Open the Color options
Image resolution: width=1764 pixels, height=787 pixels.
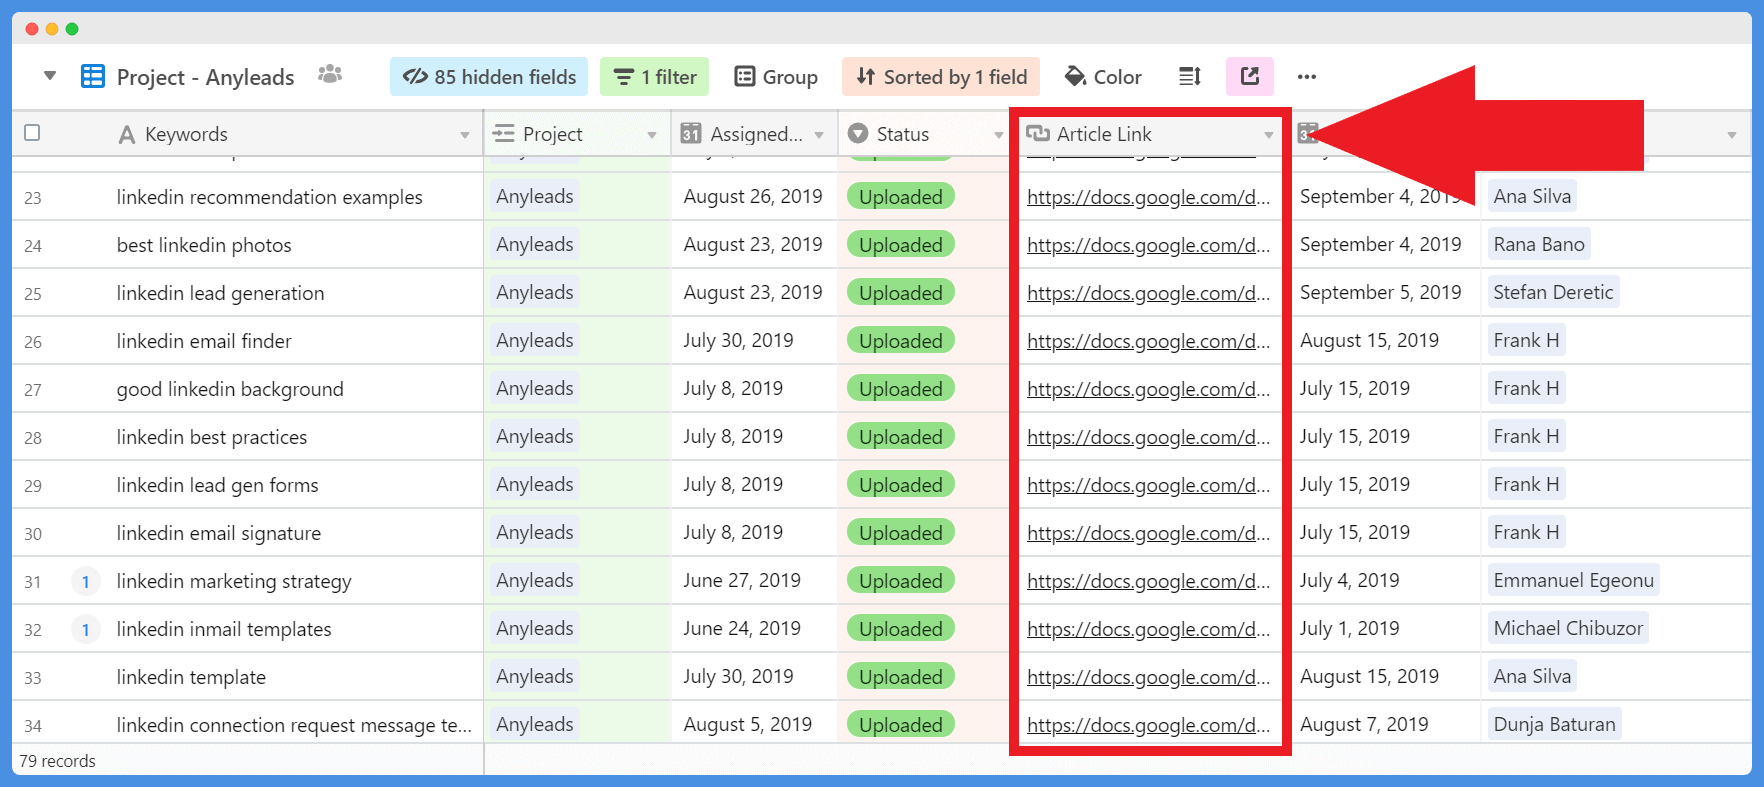[x=1103, y=77]
